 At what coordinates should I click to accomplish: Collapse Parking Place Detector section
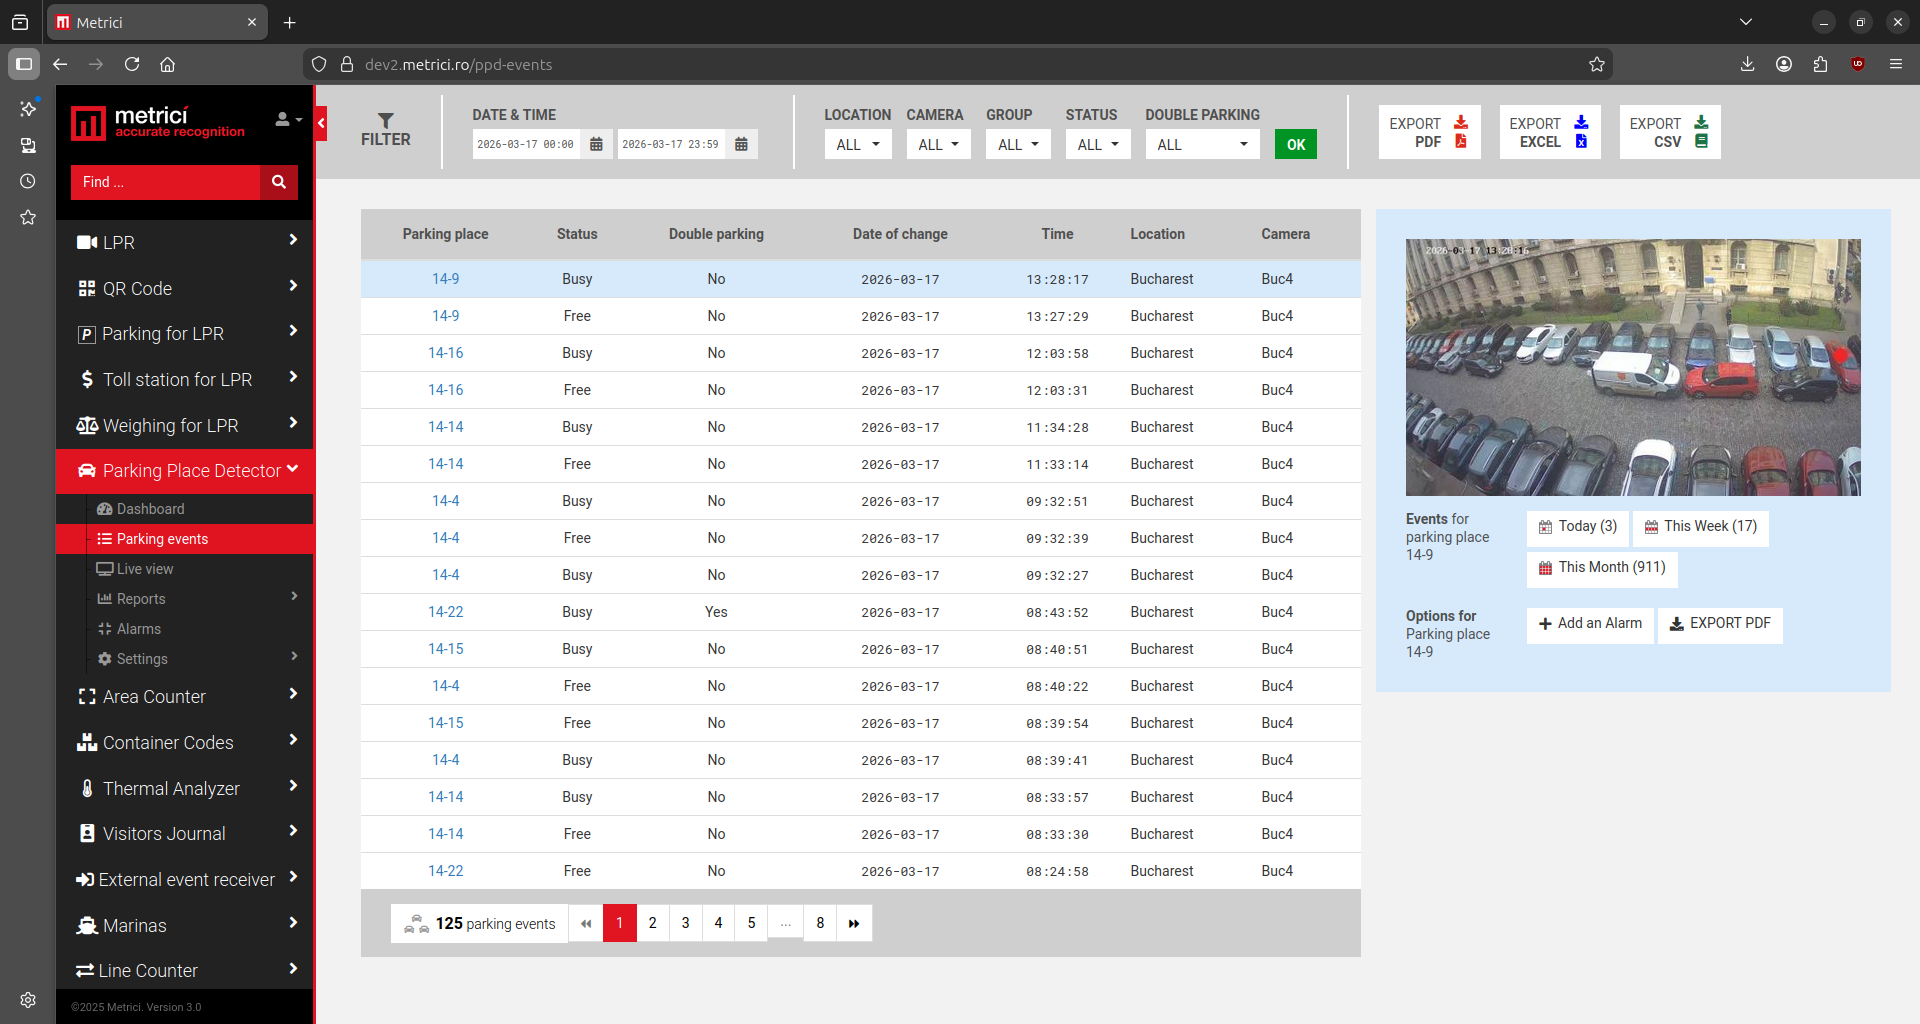click(186, 471)
